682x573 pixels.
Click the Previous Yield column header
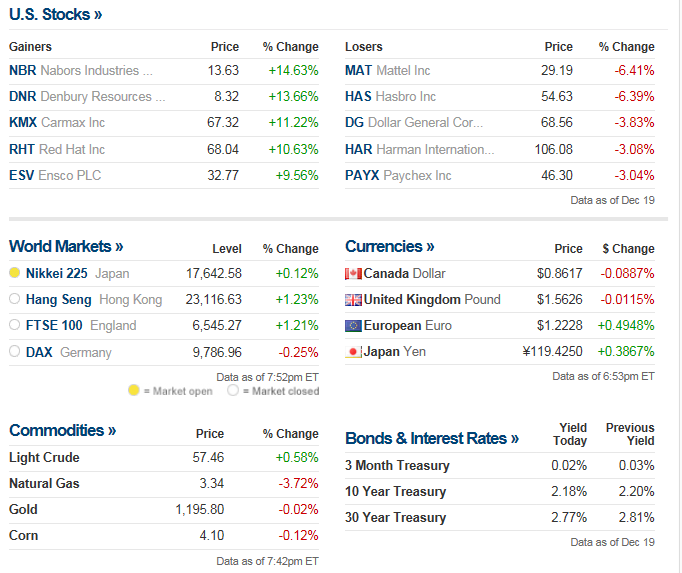pyautogui.click(x=630, y=434)
